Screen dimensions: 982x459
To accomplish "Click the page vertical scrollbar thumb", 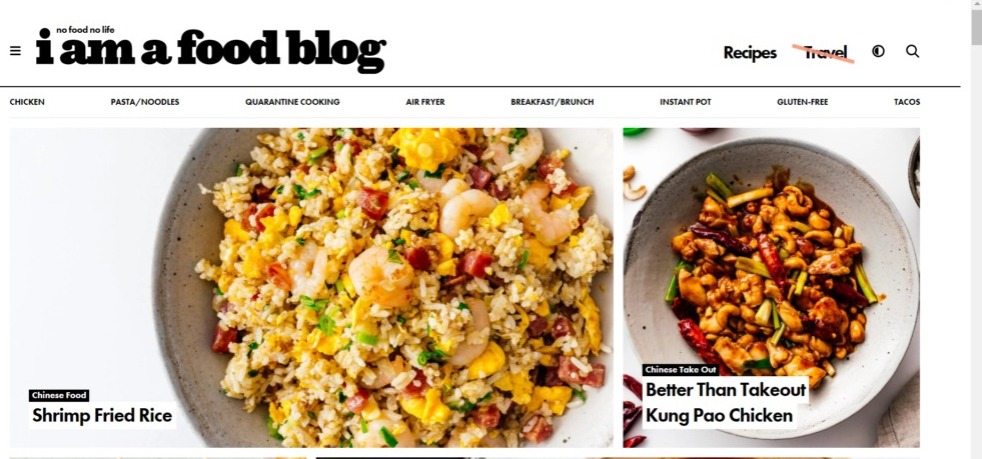I will 976,25.
